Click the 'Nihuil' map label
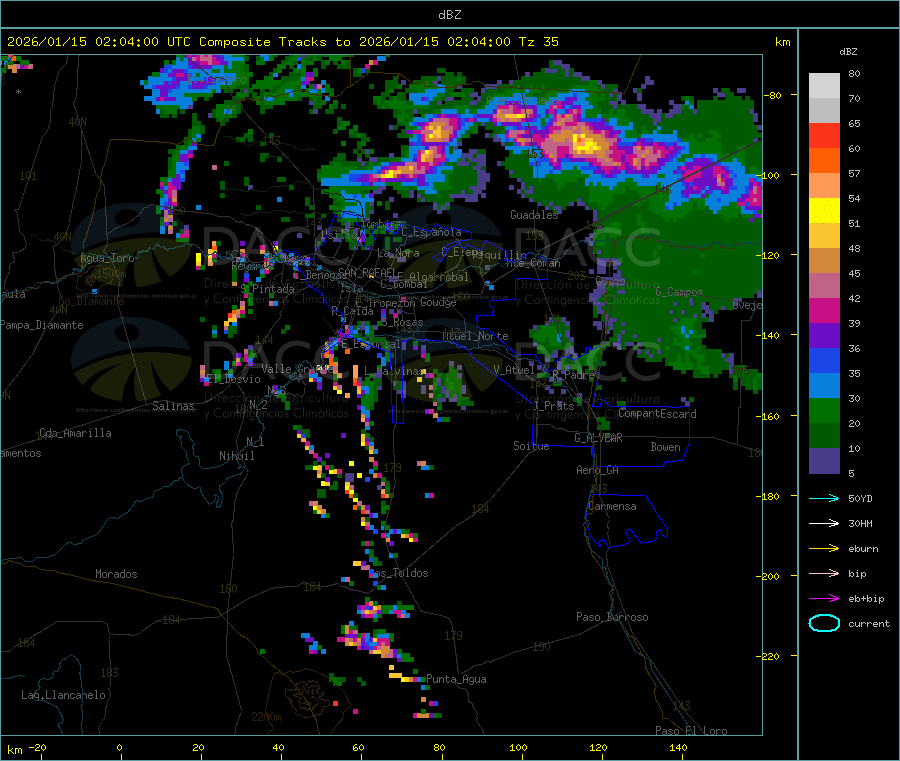Image resolution: width=900 pixels, height=761 pixels. pos(236,456)
